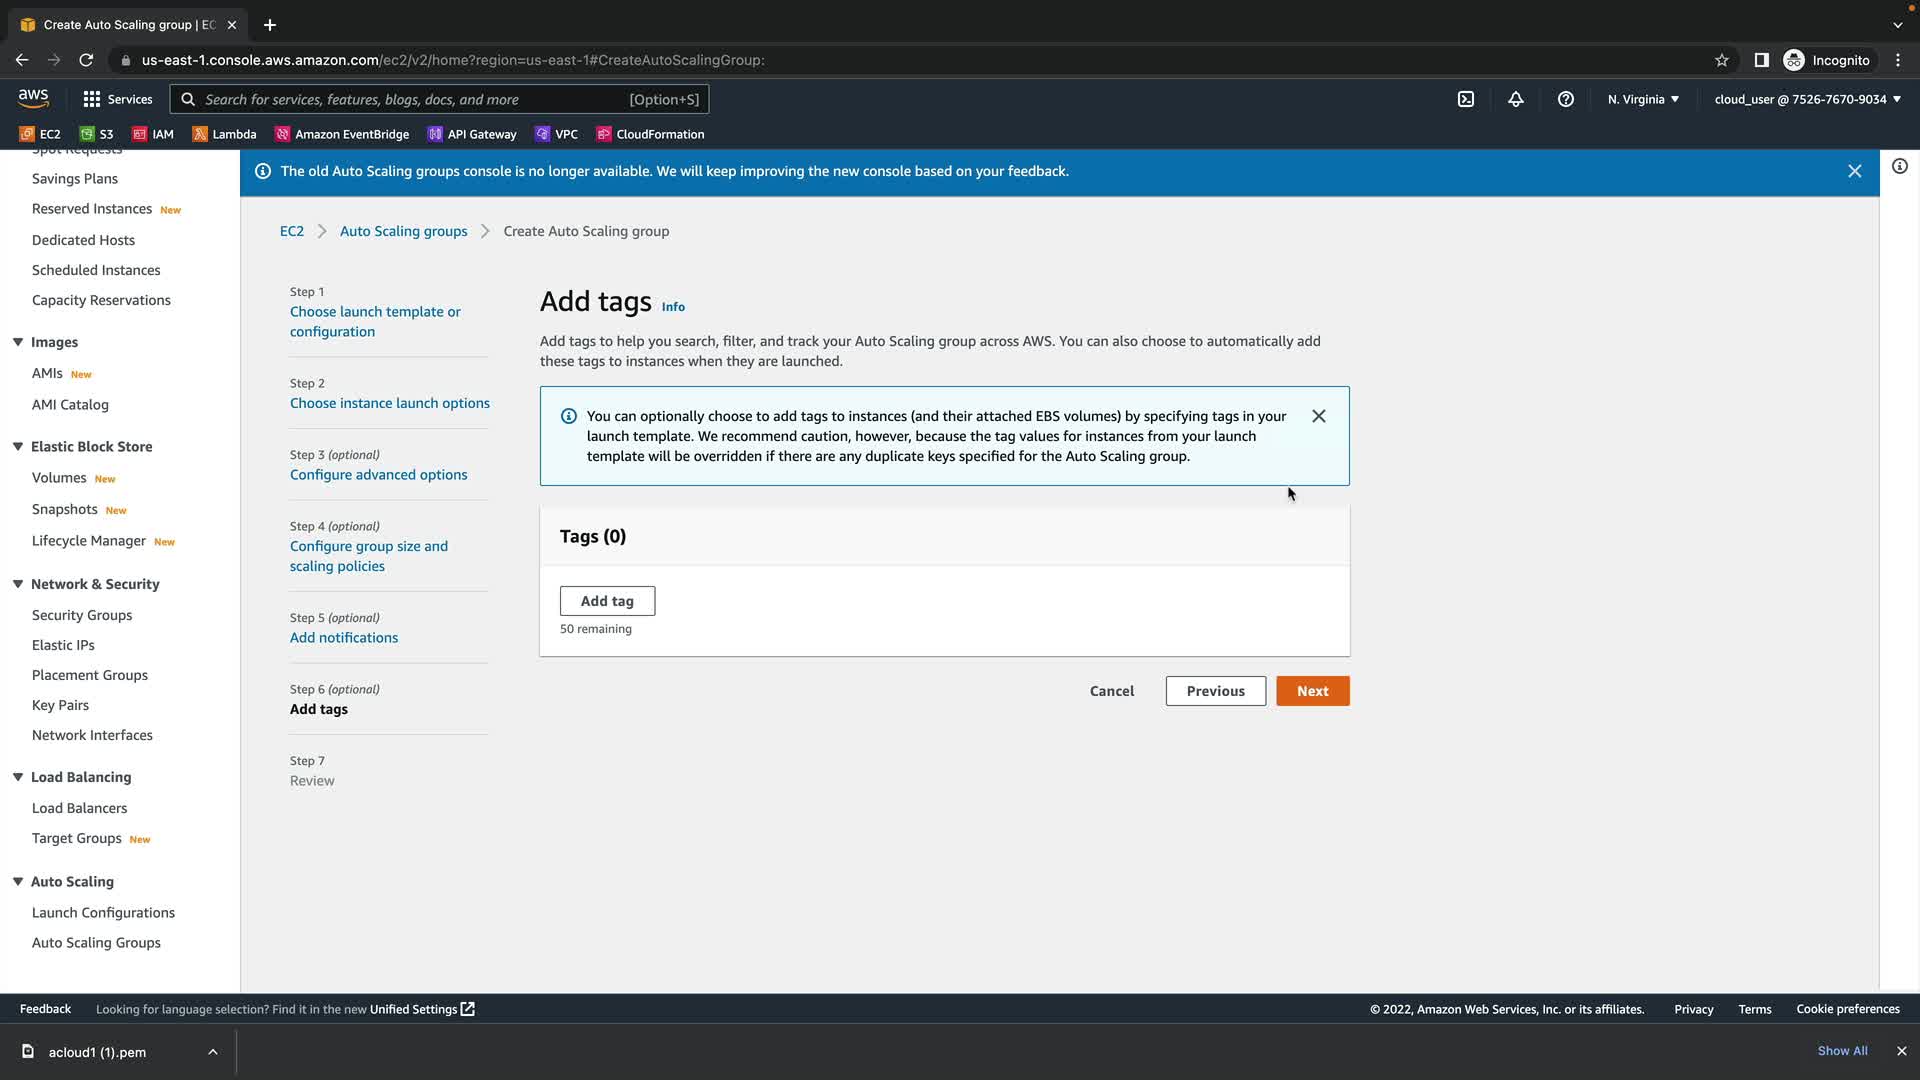Open the notifications bell icon
This screenshot has width=1920, height=1080.
[x=1516, y=99]
